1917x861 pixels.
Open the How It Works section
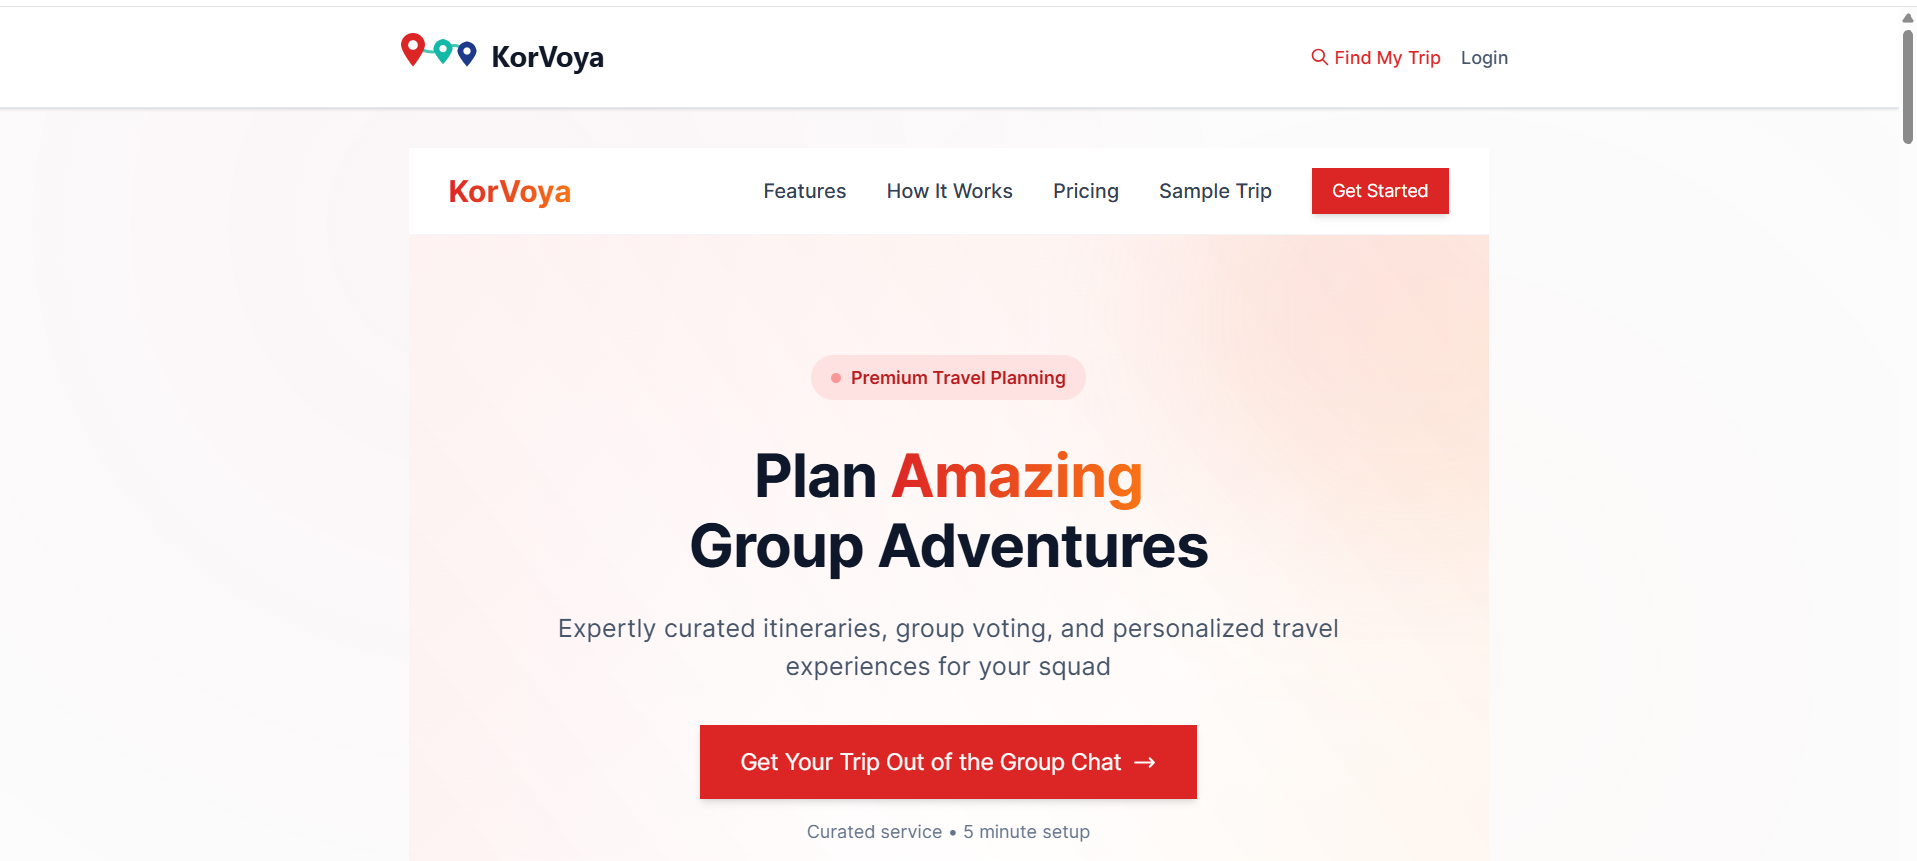[x=949, y=191]
